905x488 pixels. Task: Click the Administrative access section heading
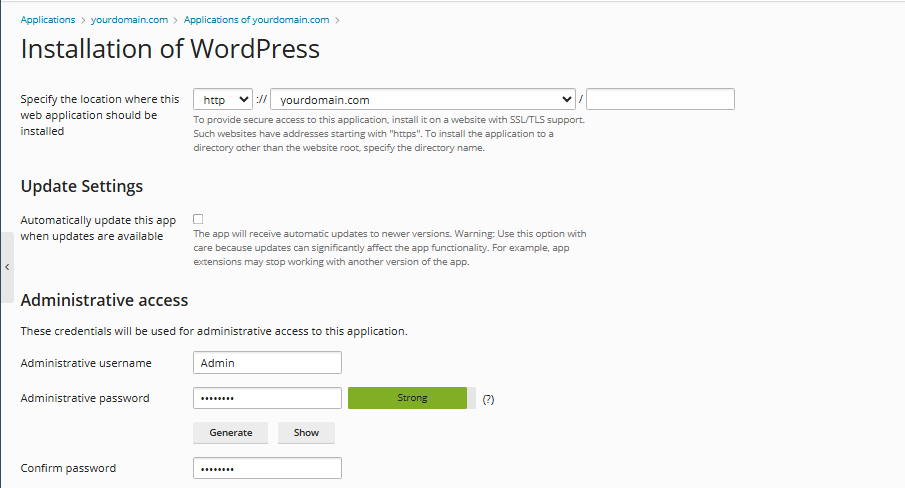coord(104,301)
